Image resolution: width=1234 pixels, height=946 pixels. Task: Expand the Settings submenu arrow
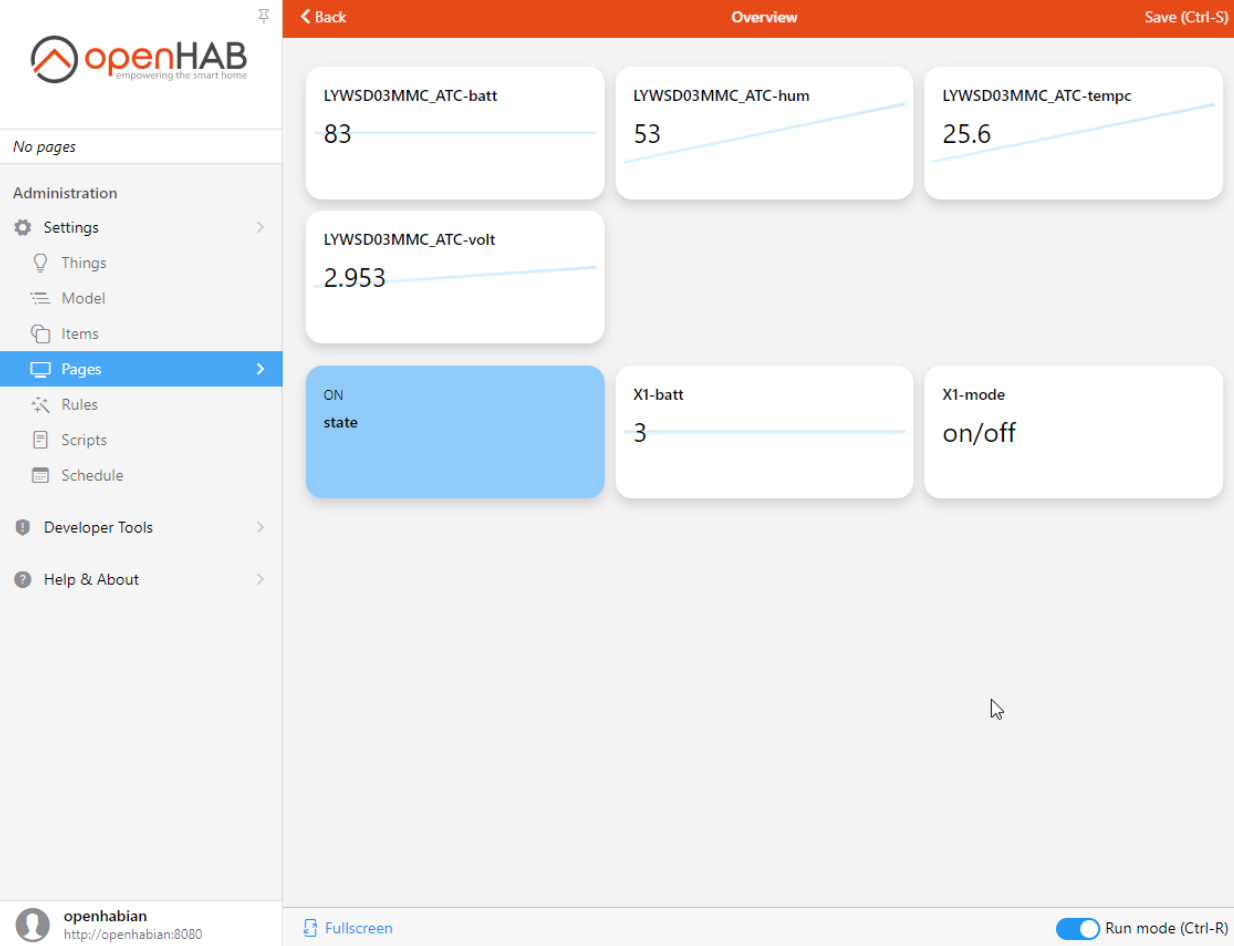click(260, 227)
